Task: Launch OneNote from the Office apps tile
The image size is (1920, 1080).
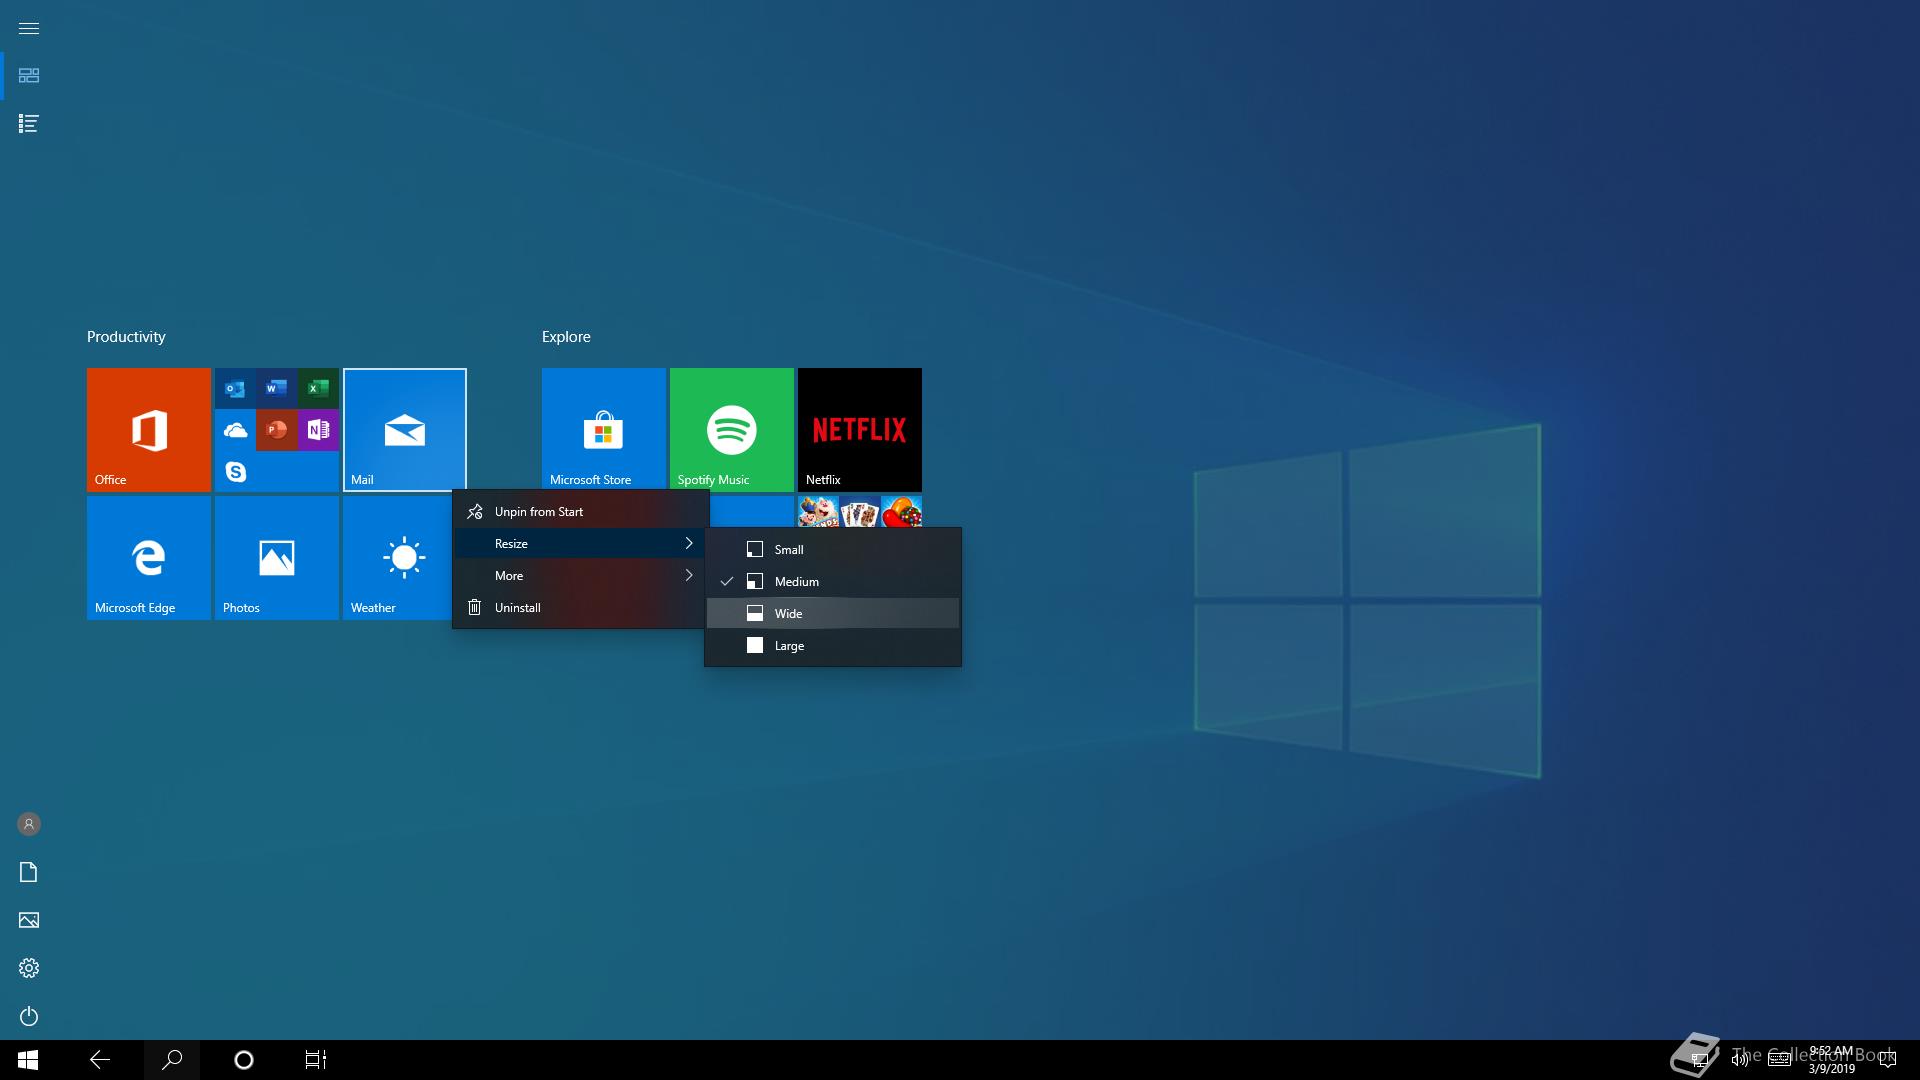Action: [x=318, y=430]
